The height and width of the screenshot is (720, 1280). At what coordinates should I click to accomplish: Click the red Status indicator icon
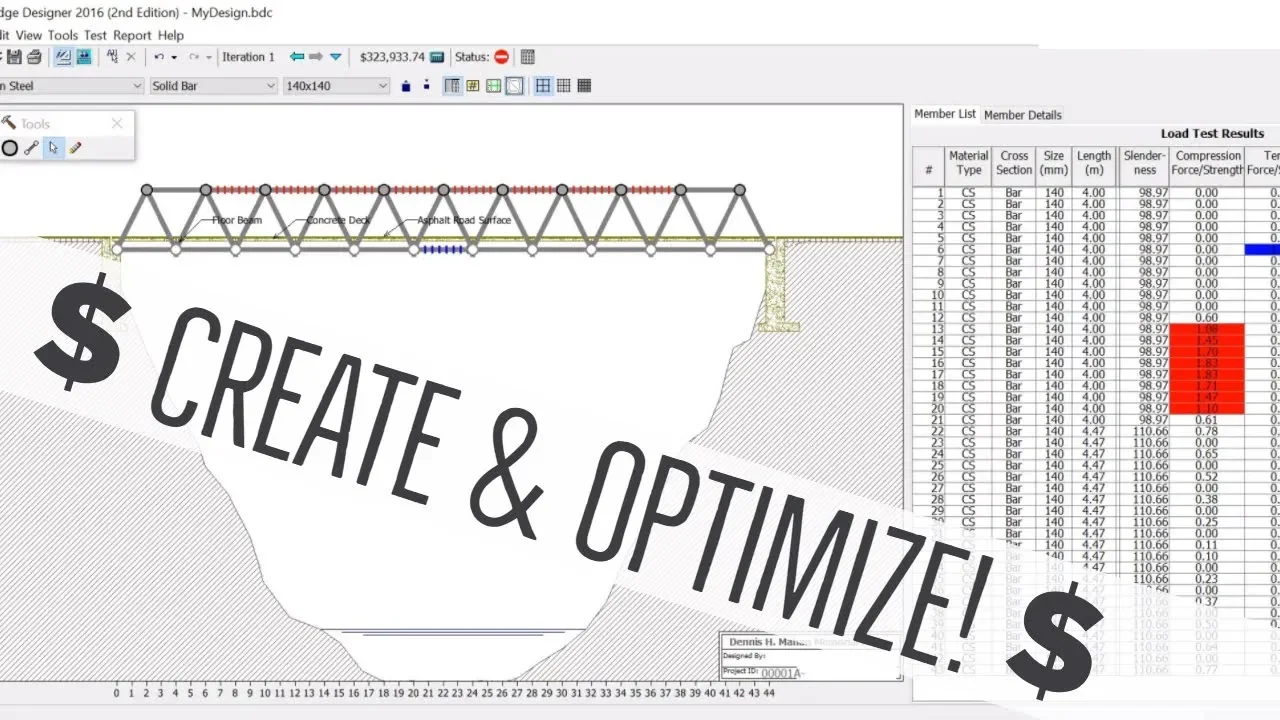click(501, 57)
